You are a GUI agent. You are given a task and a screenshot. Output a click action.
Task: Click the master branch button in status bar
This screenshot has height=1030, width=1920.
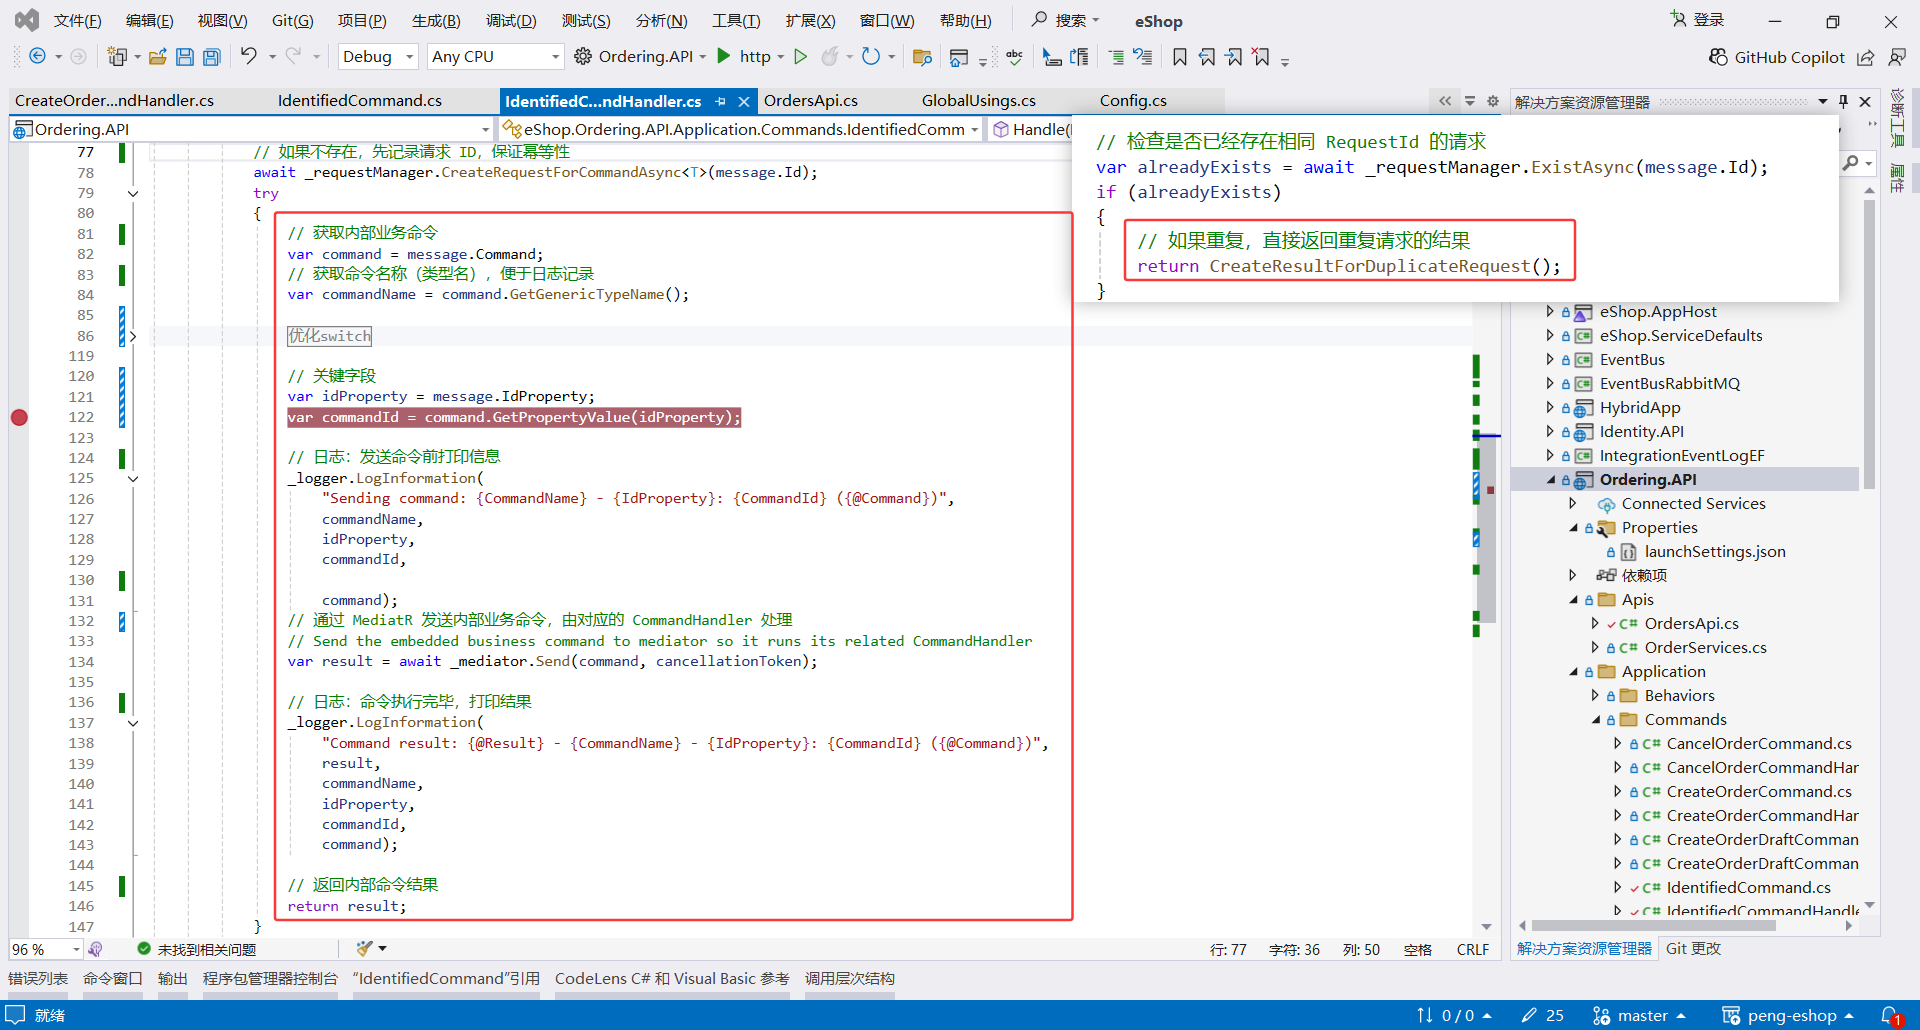pos(1641,1015)
